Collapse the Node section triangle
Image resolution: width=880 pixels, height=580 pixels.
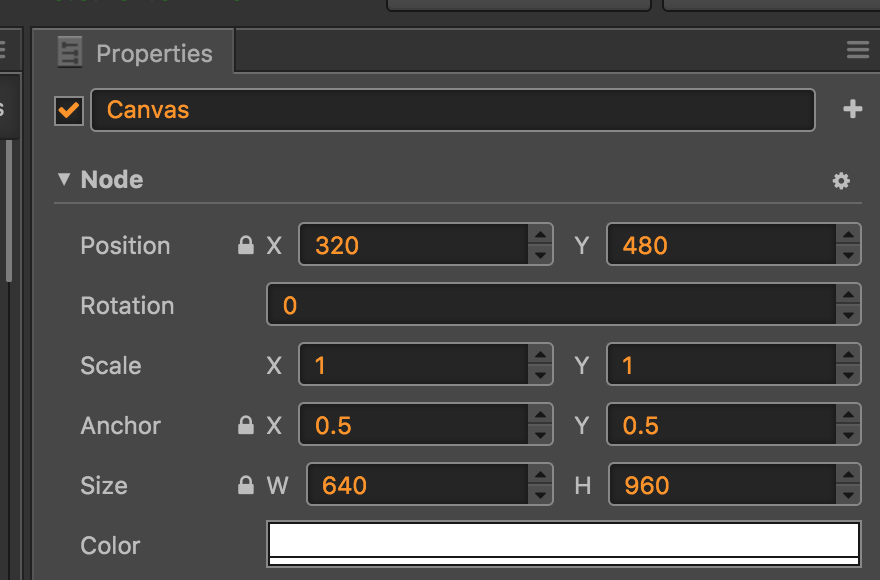coord(64,180)
